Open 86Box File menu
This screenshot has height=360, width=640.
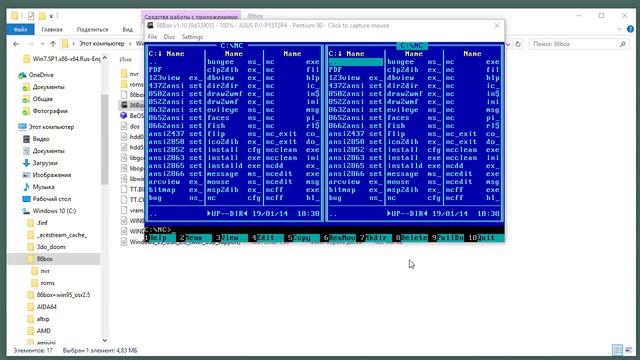tap(152, 37)
